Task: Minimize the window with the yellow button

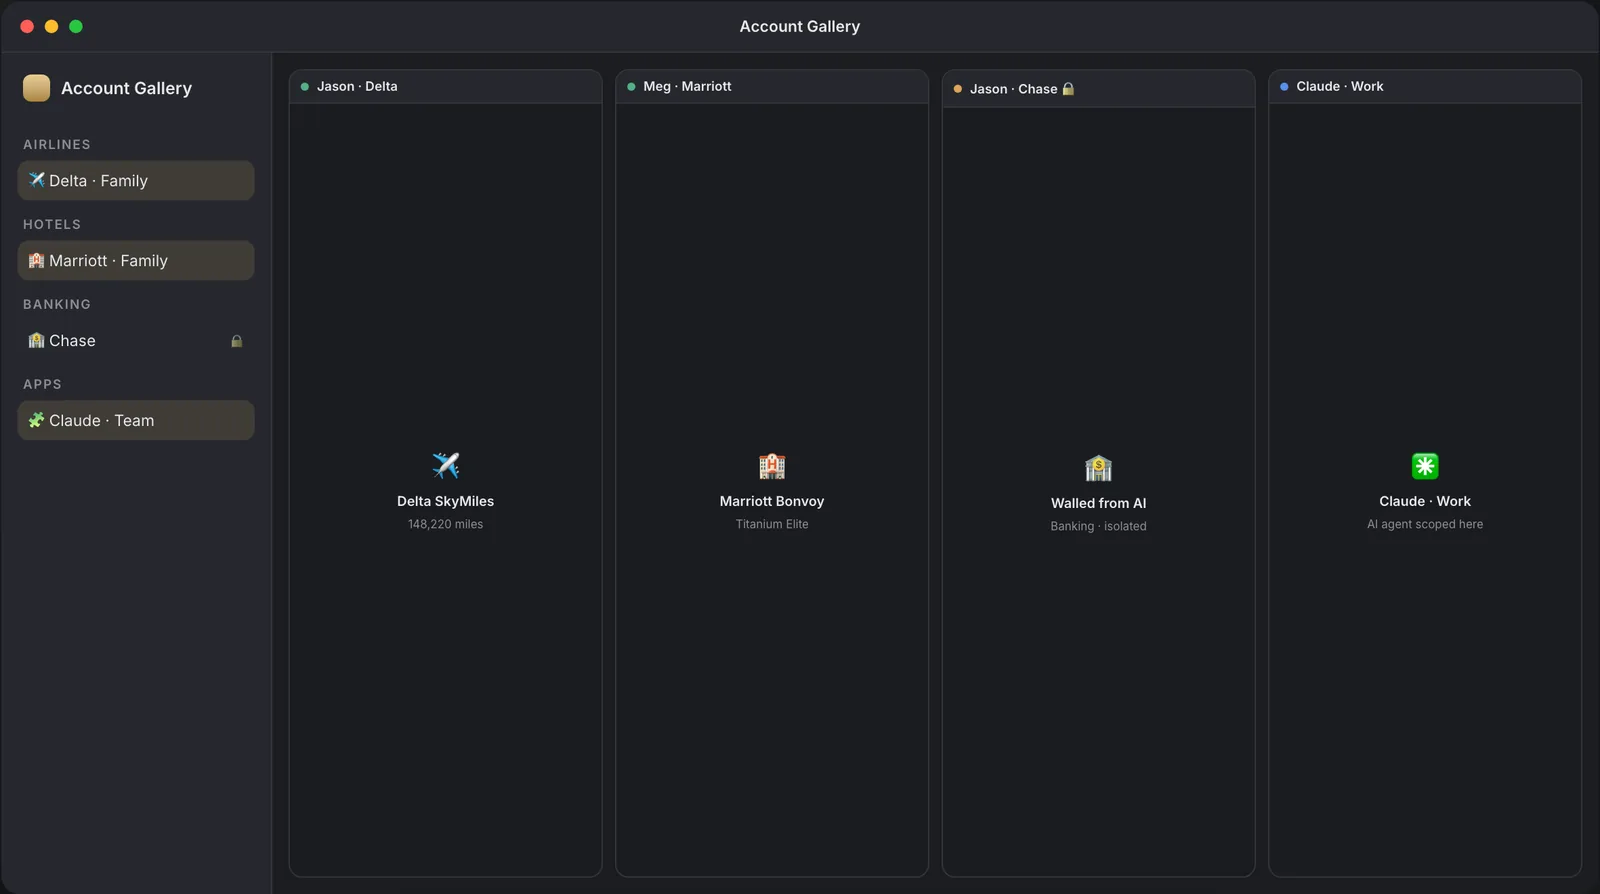Action: pos(51,26)
